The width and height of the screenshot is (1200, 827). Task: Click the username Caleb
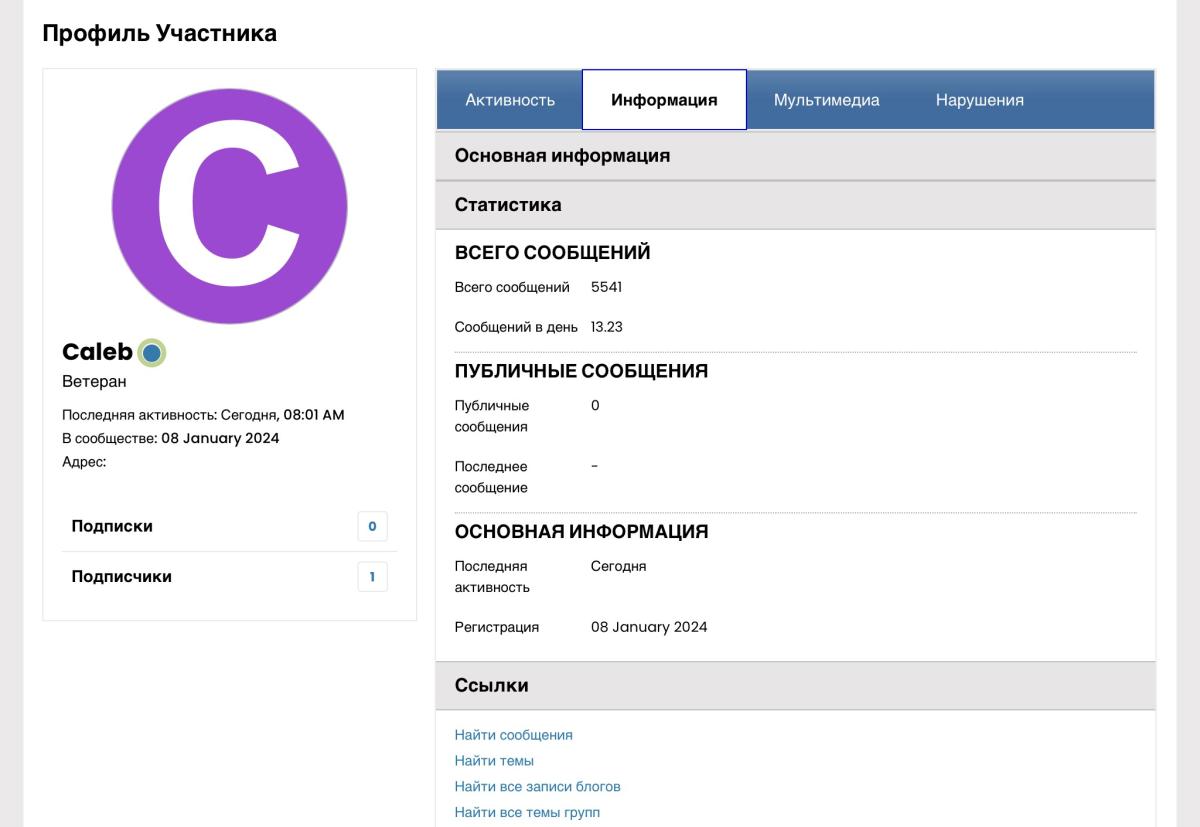(x=92, y=352)
